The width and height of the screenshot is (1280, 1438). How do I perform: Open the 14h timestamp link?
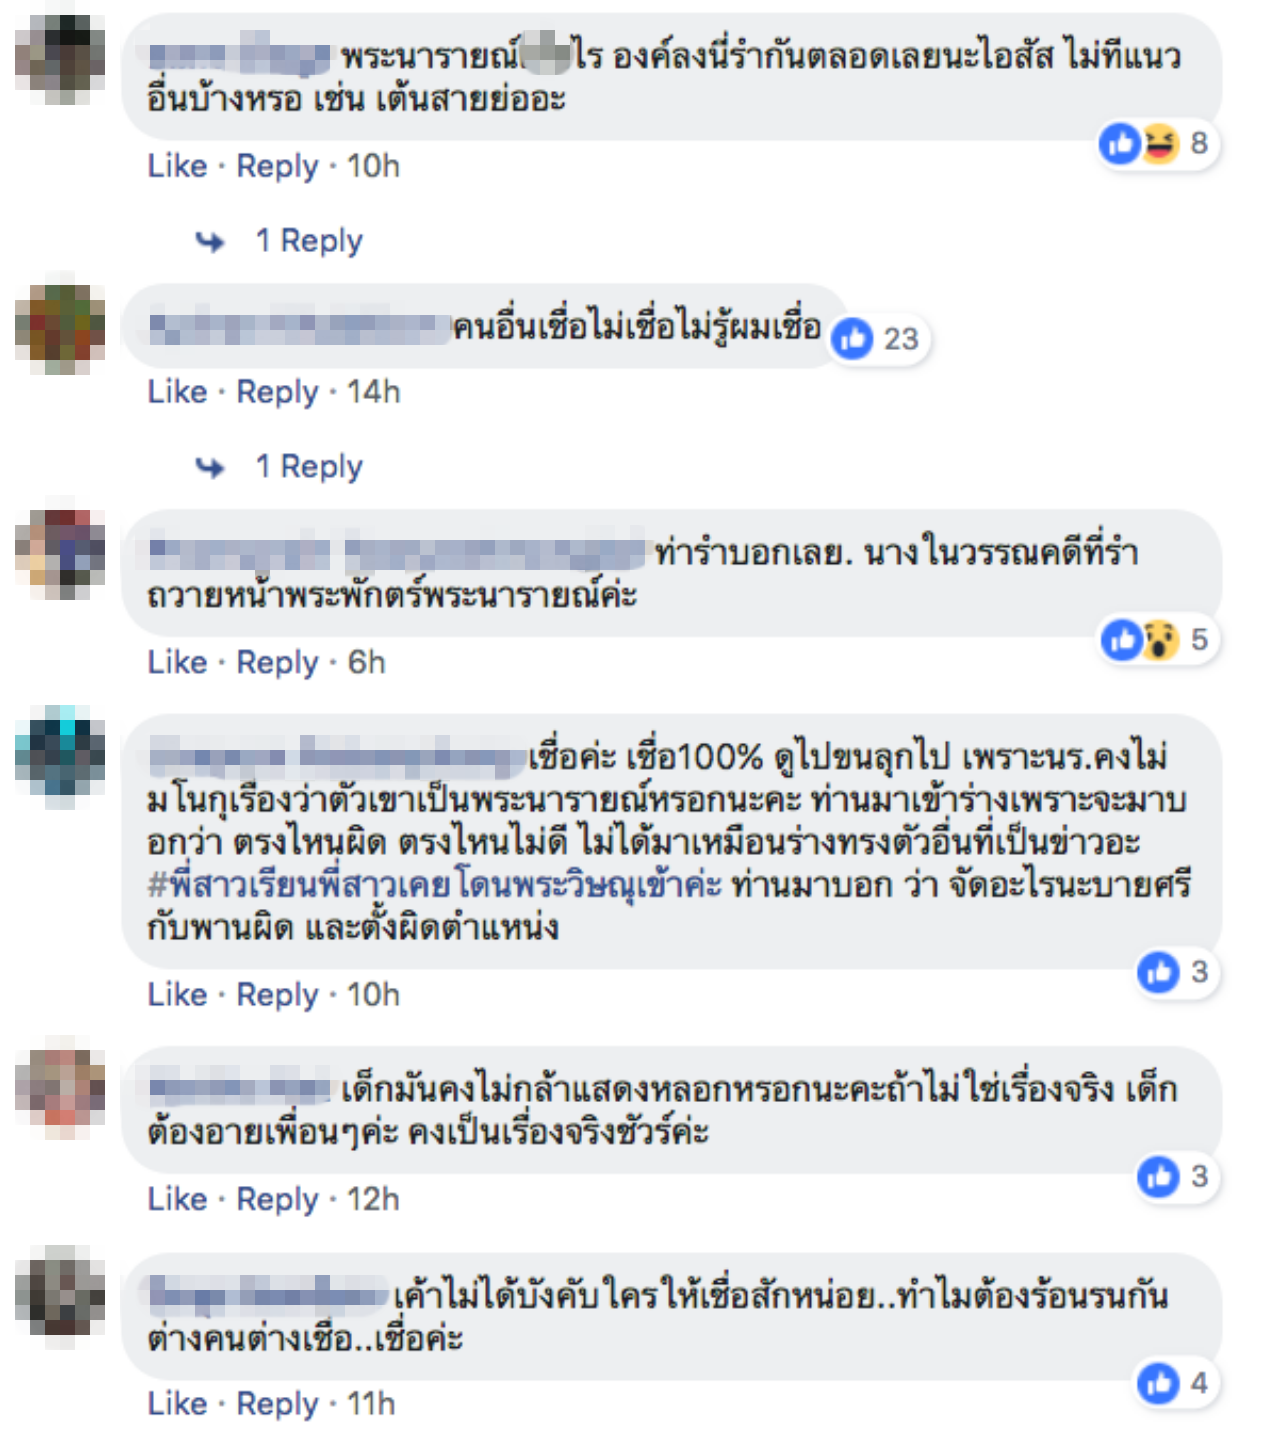coord(373,392)
